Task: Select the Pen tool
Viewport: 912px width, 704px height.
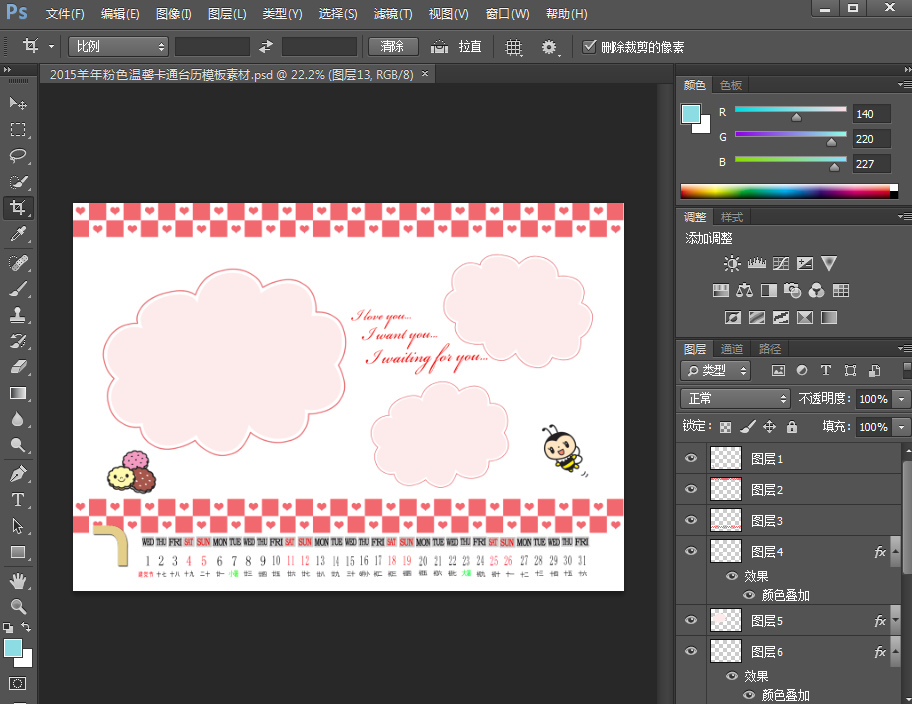Action: 18,473
